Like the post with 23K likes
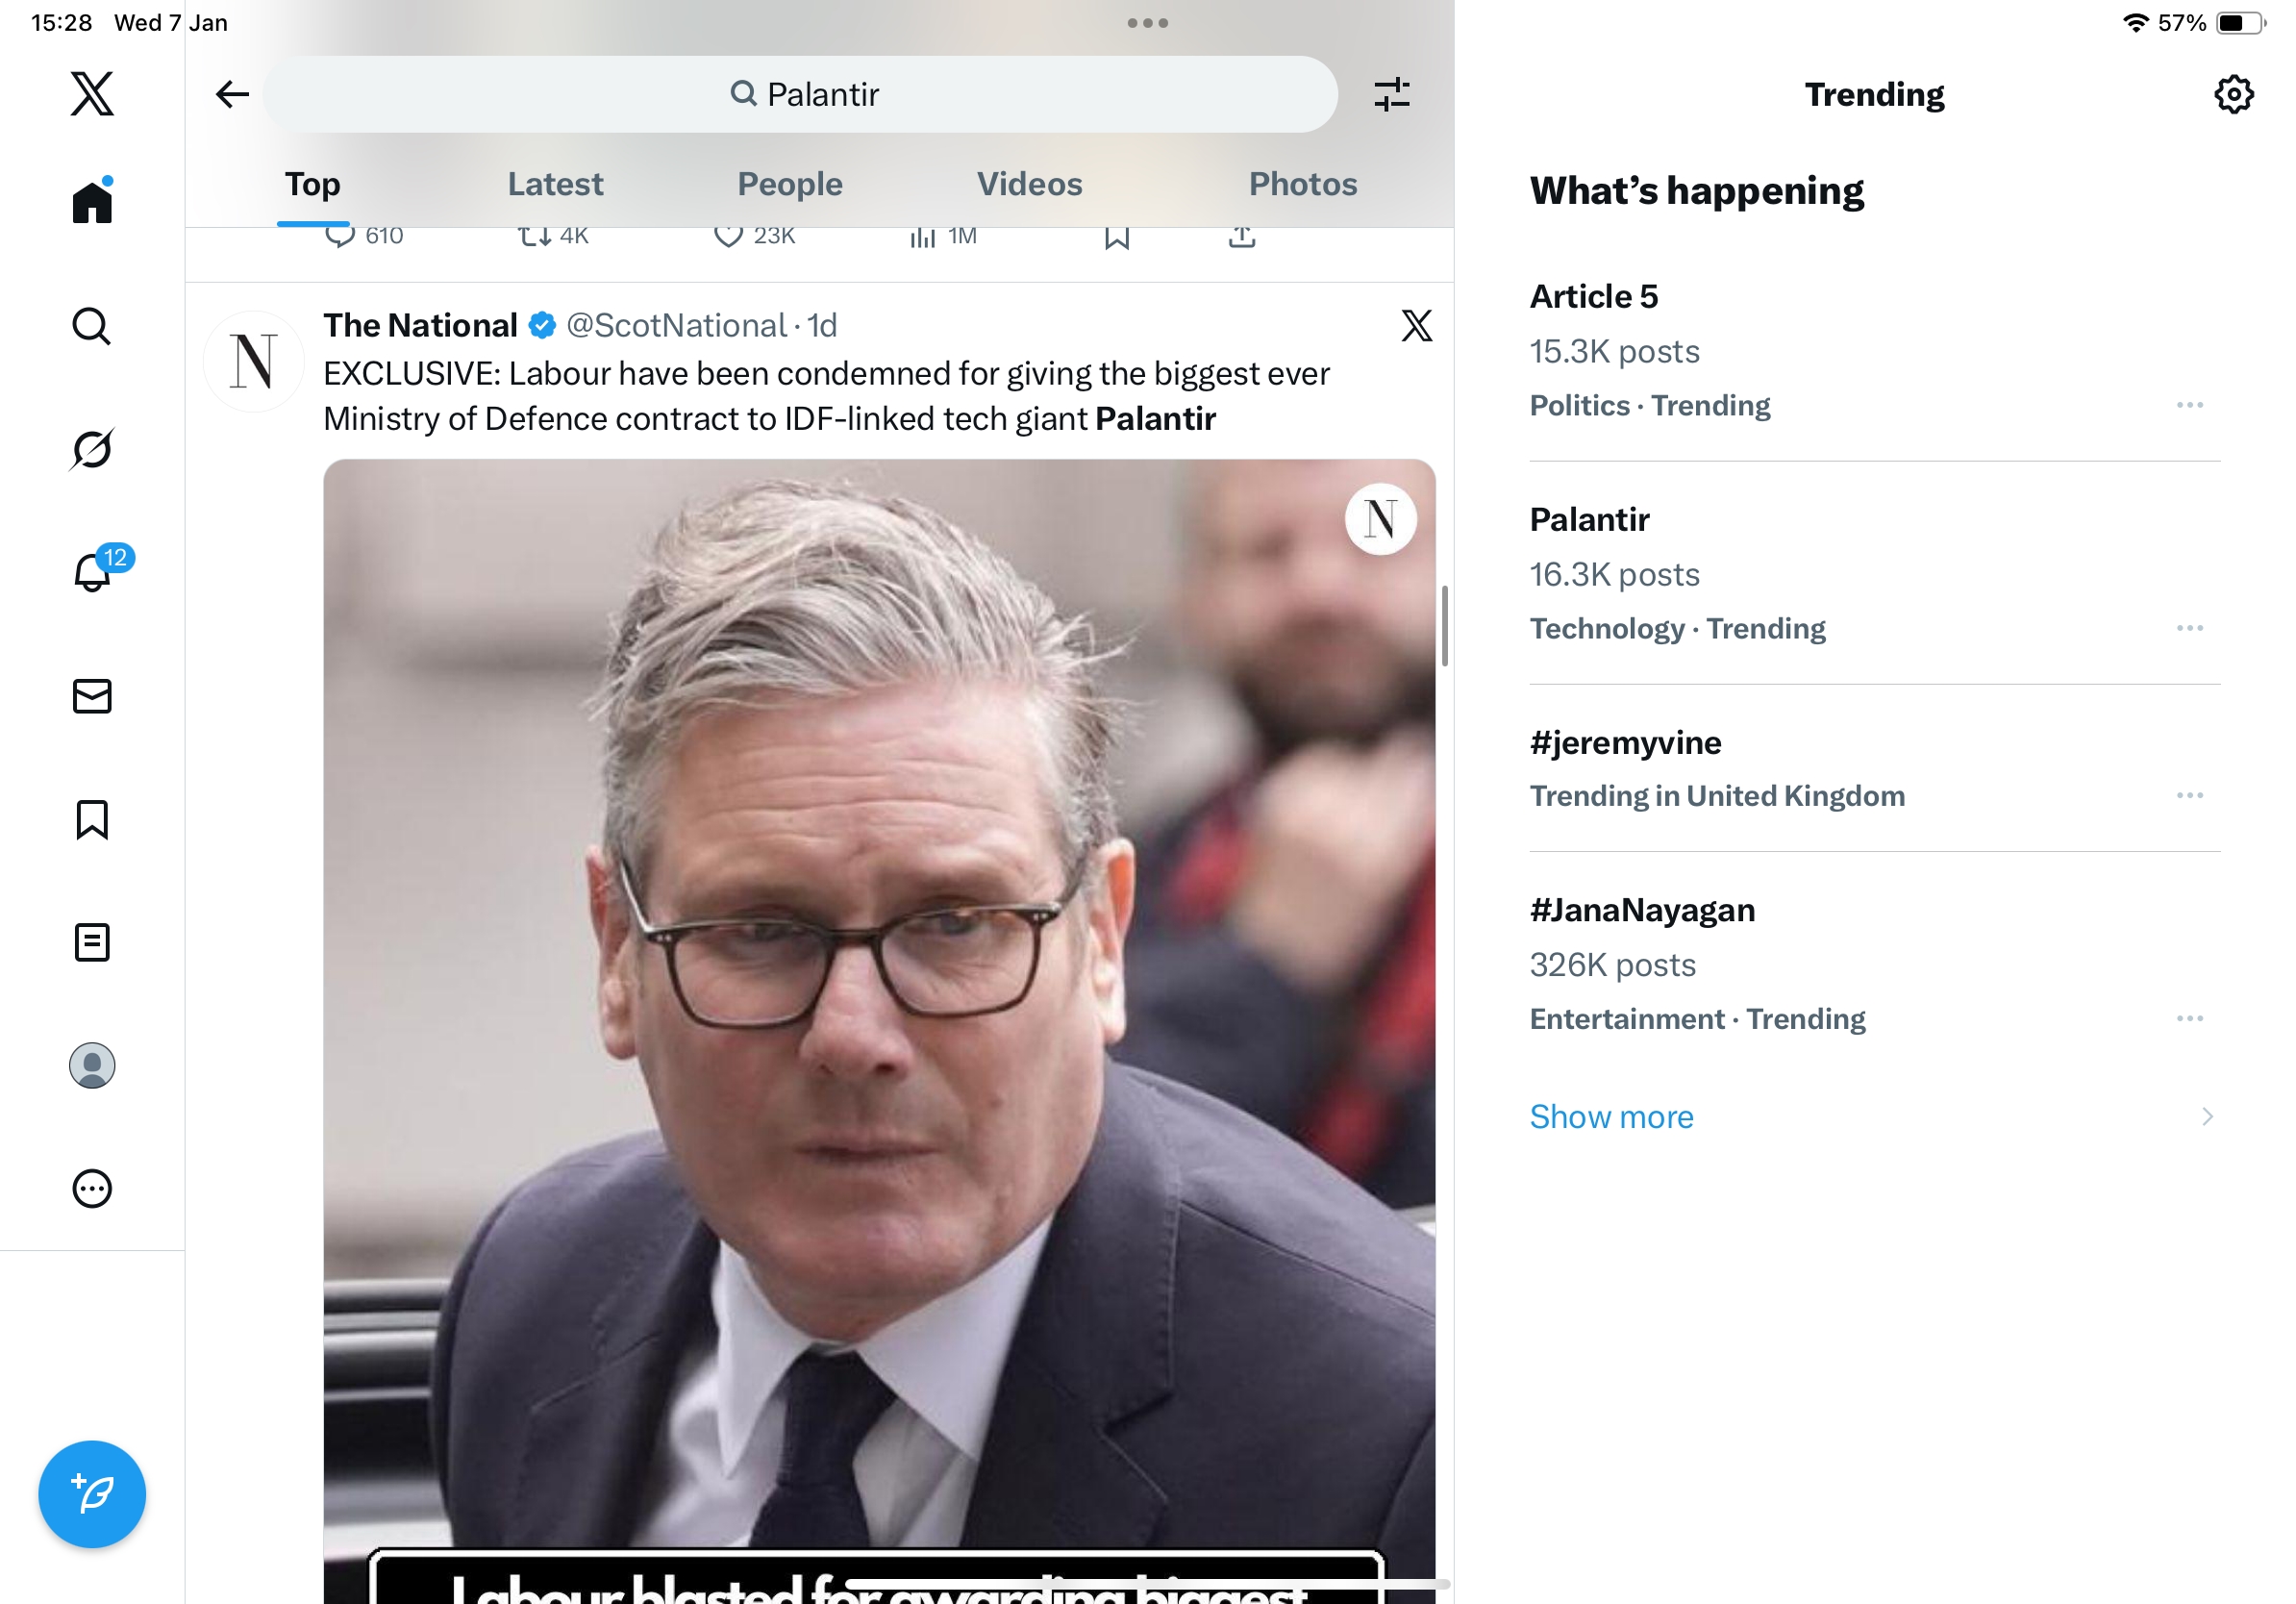Viewport: 2296px width, 1604px height. (728, 236)
